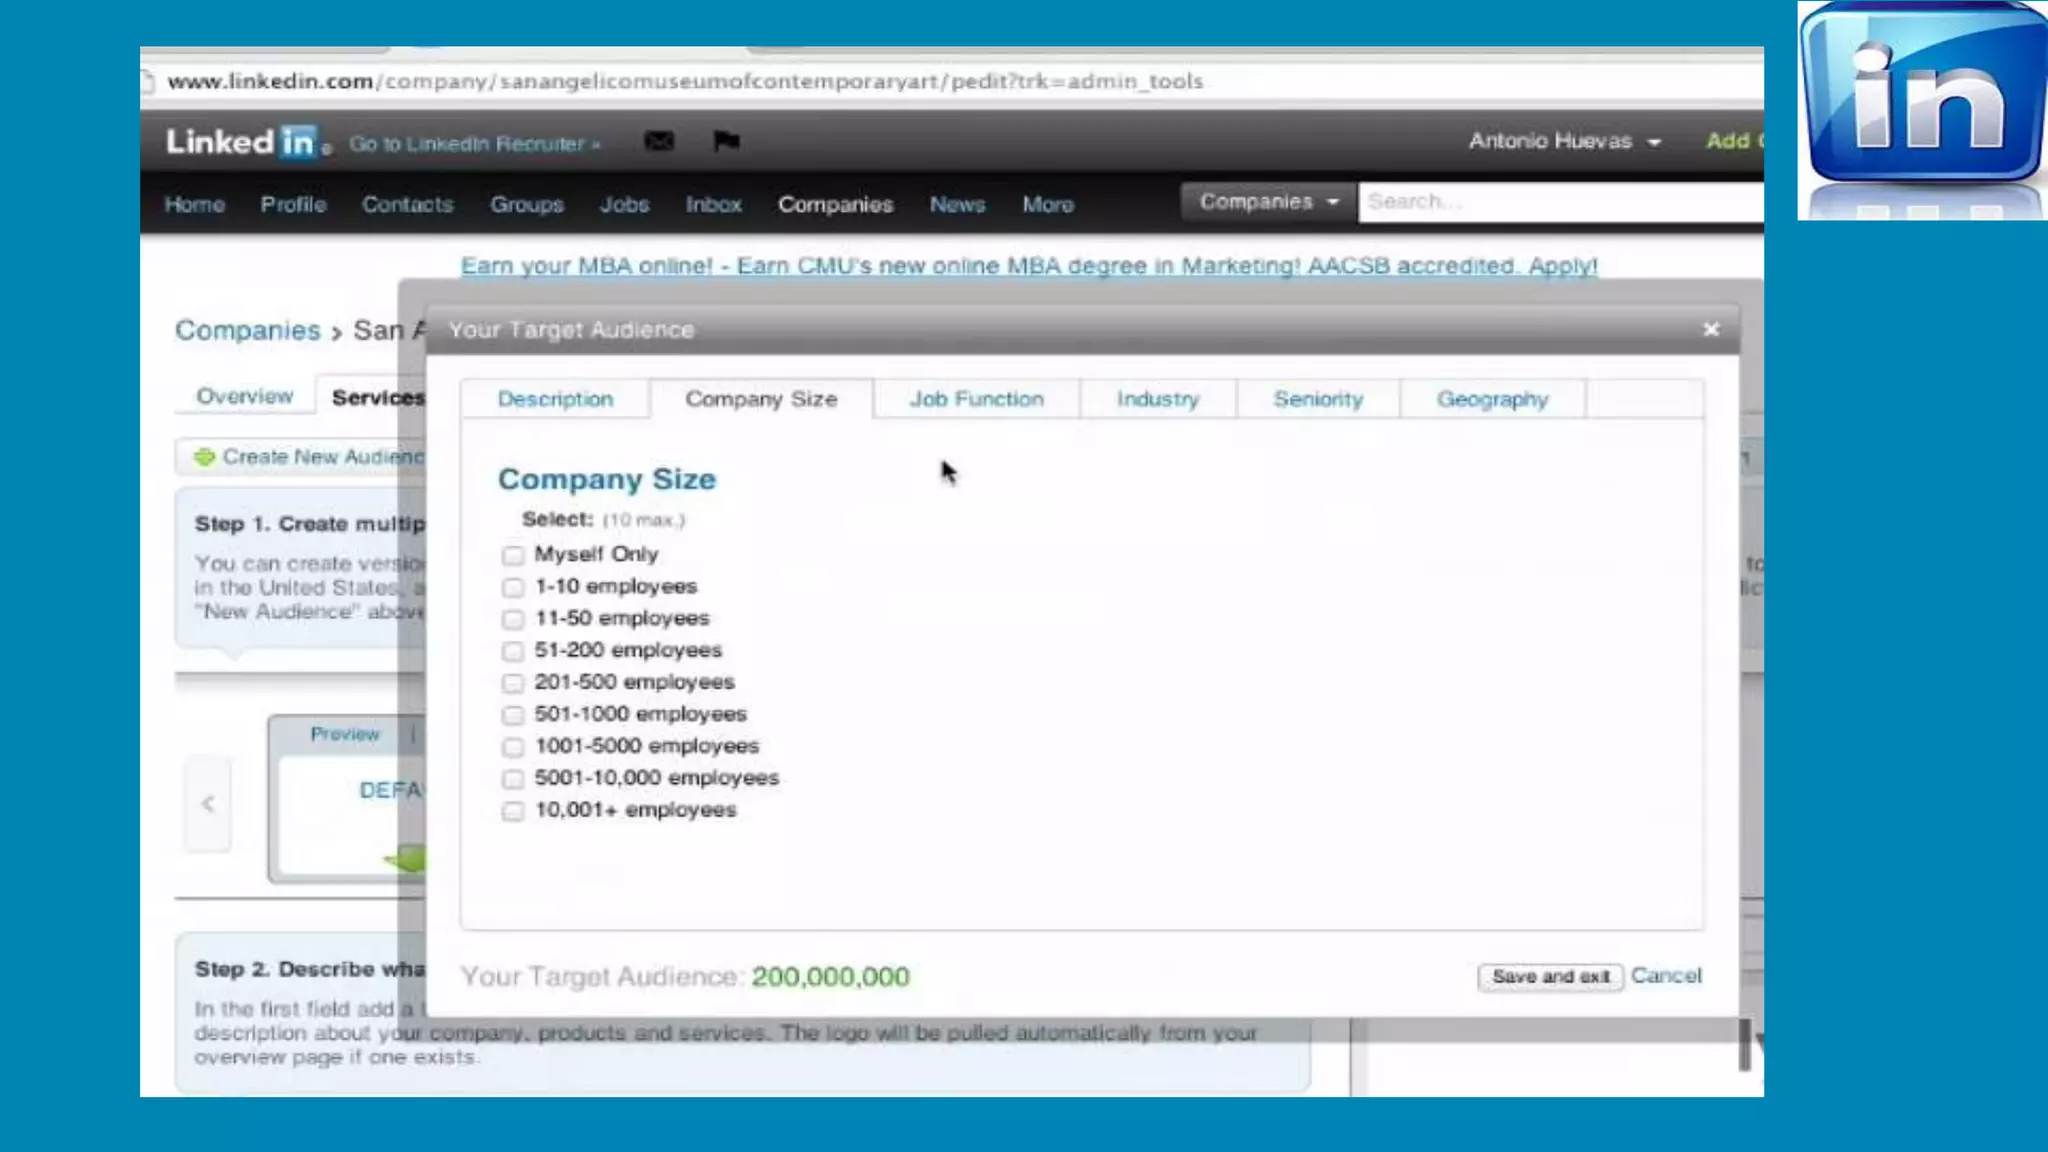Open the Companies search scope dropdown
Image resolution: width=2048 pixels, height=1152 pixels.
click(1267, 202)
